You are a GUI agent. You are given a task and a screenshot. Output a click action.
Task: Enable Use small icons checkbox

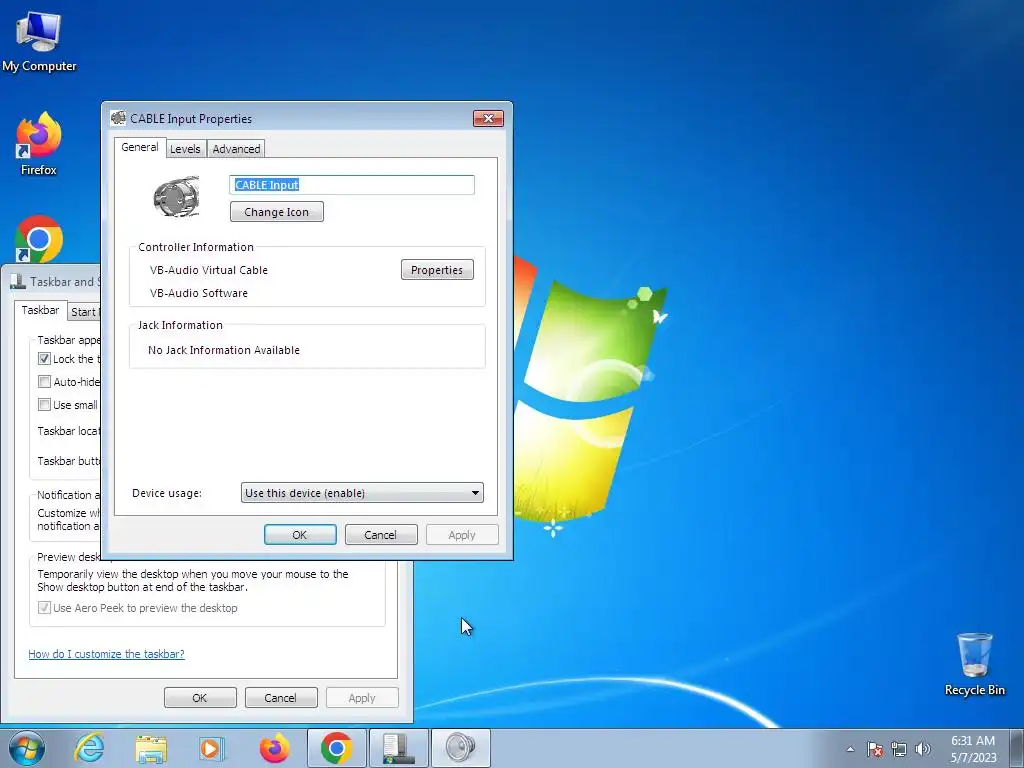[44, 404]
